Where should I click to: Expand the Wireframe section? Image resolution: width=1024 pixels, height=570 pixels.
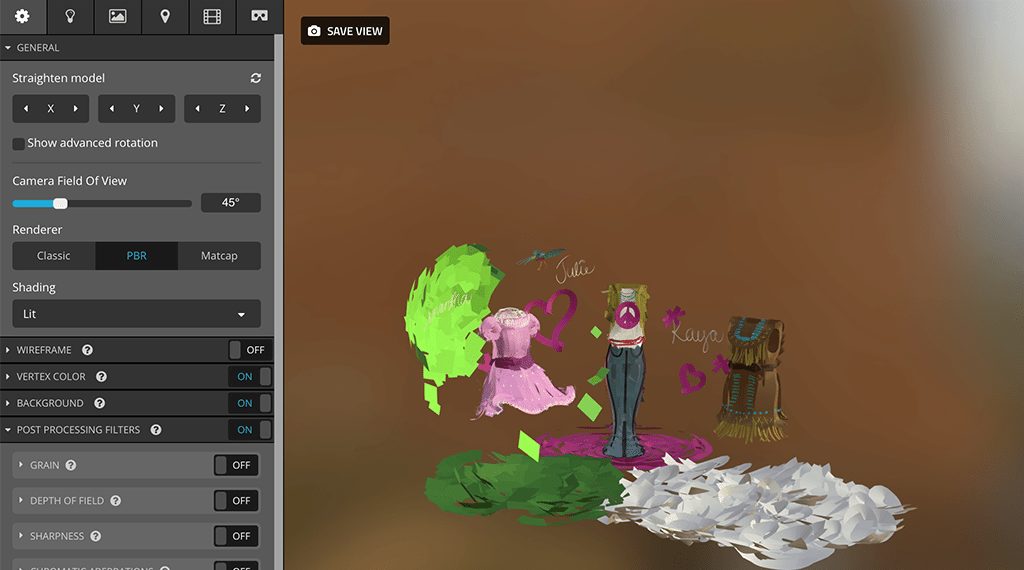pos(8,350)
